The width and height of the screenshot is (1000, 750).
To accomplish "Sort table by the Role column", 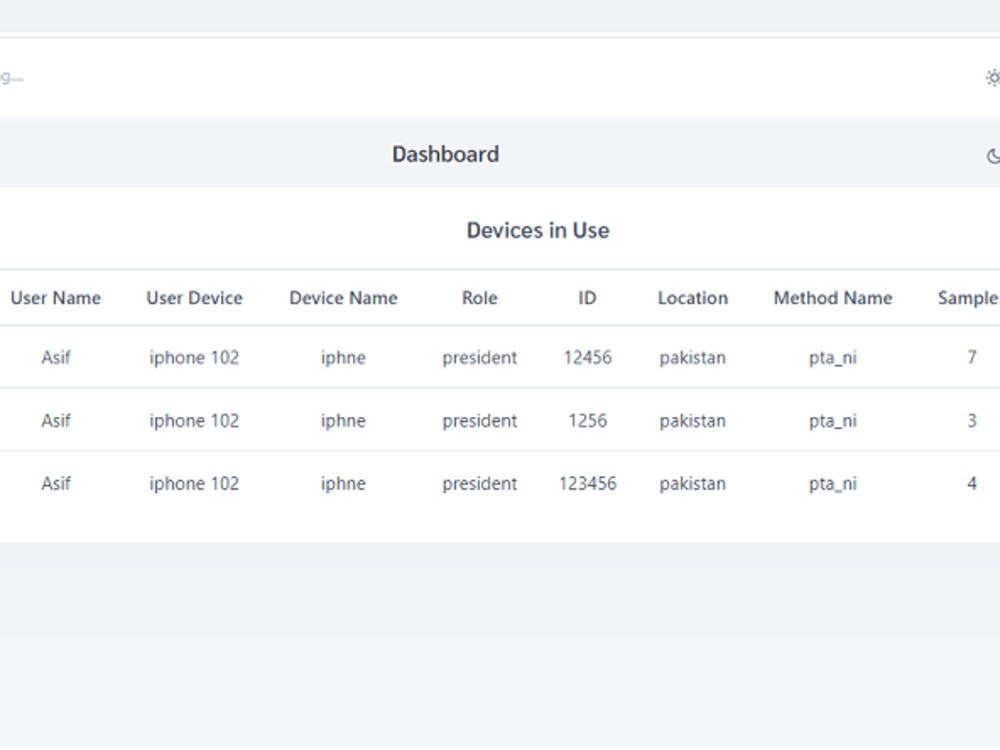I will [x=479, y=298].
